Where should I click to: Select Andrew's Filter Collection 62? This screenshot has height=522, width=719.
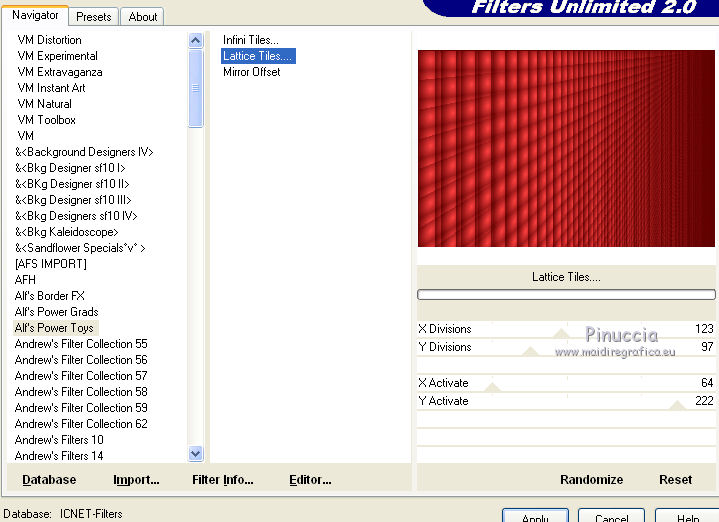tap(81, 424)
